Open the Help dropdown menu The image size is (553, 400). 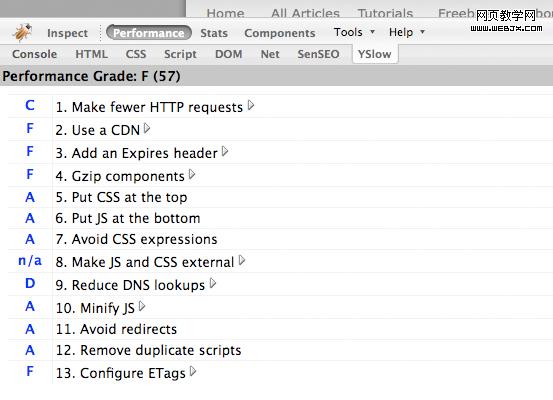(x=407, y=32)
